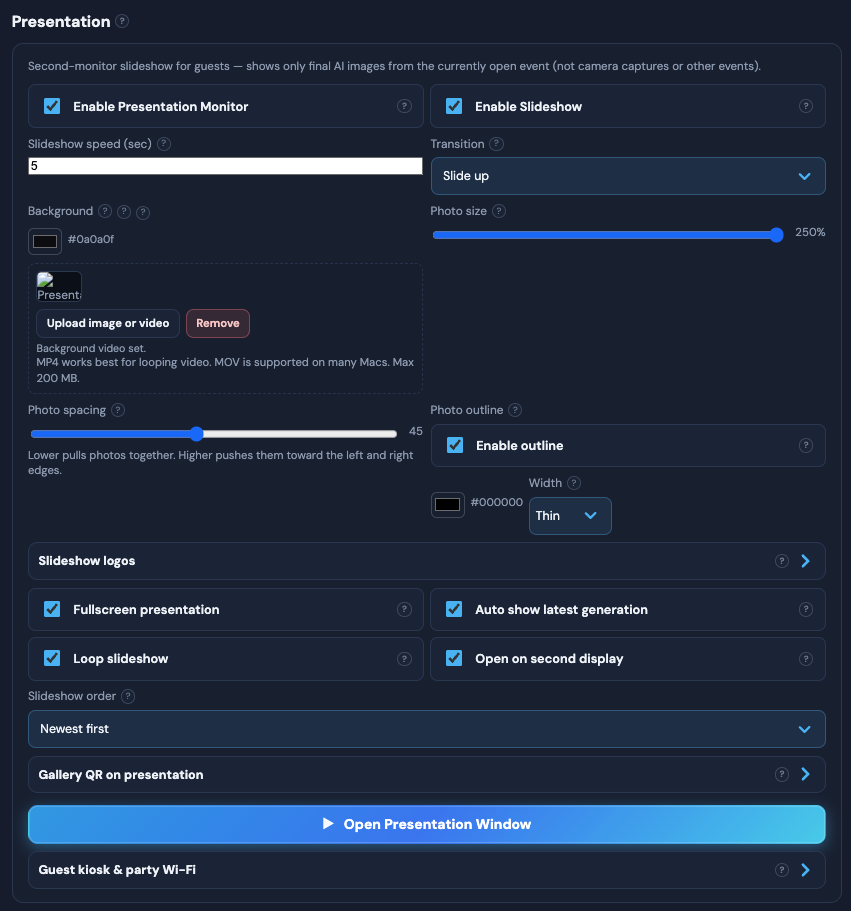This screenshot has height=911, width=851.
Task: Open help icon beside Presentation heading
Action: [122, 21]
